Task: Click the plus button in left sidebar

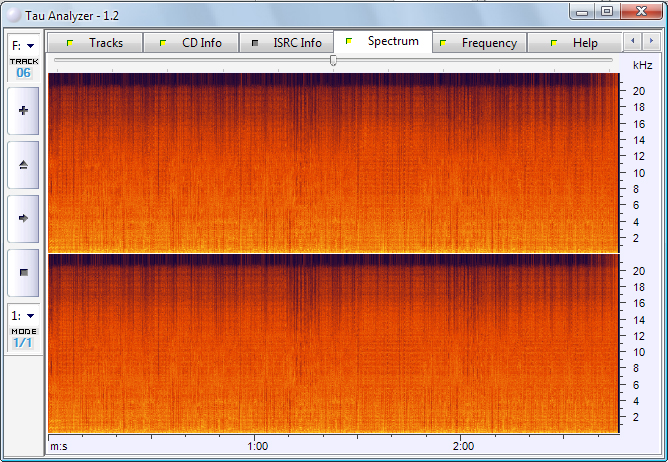Action: pos(23,111)
